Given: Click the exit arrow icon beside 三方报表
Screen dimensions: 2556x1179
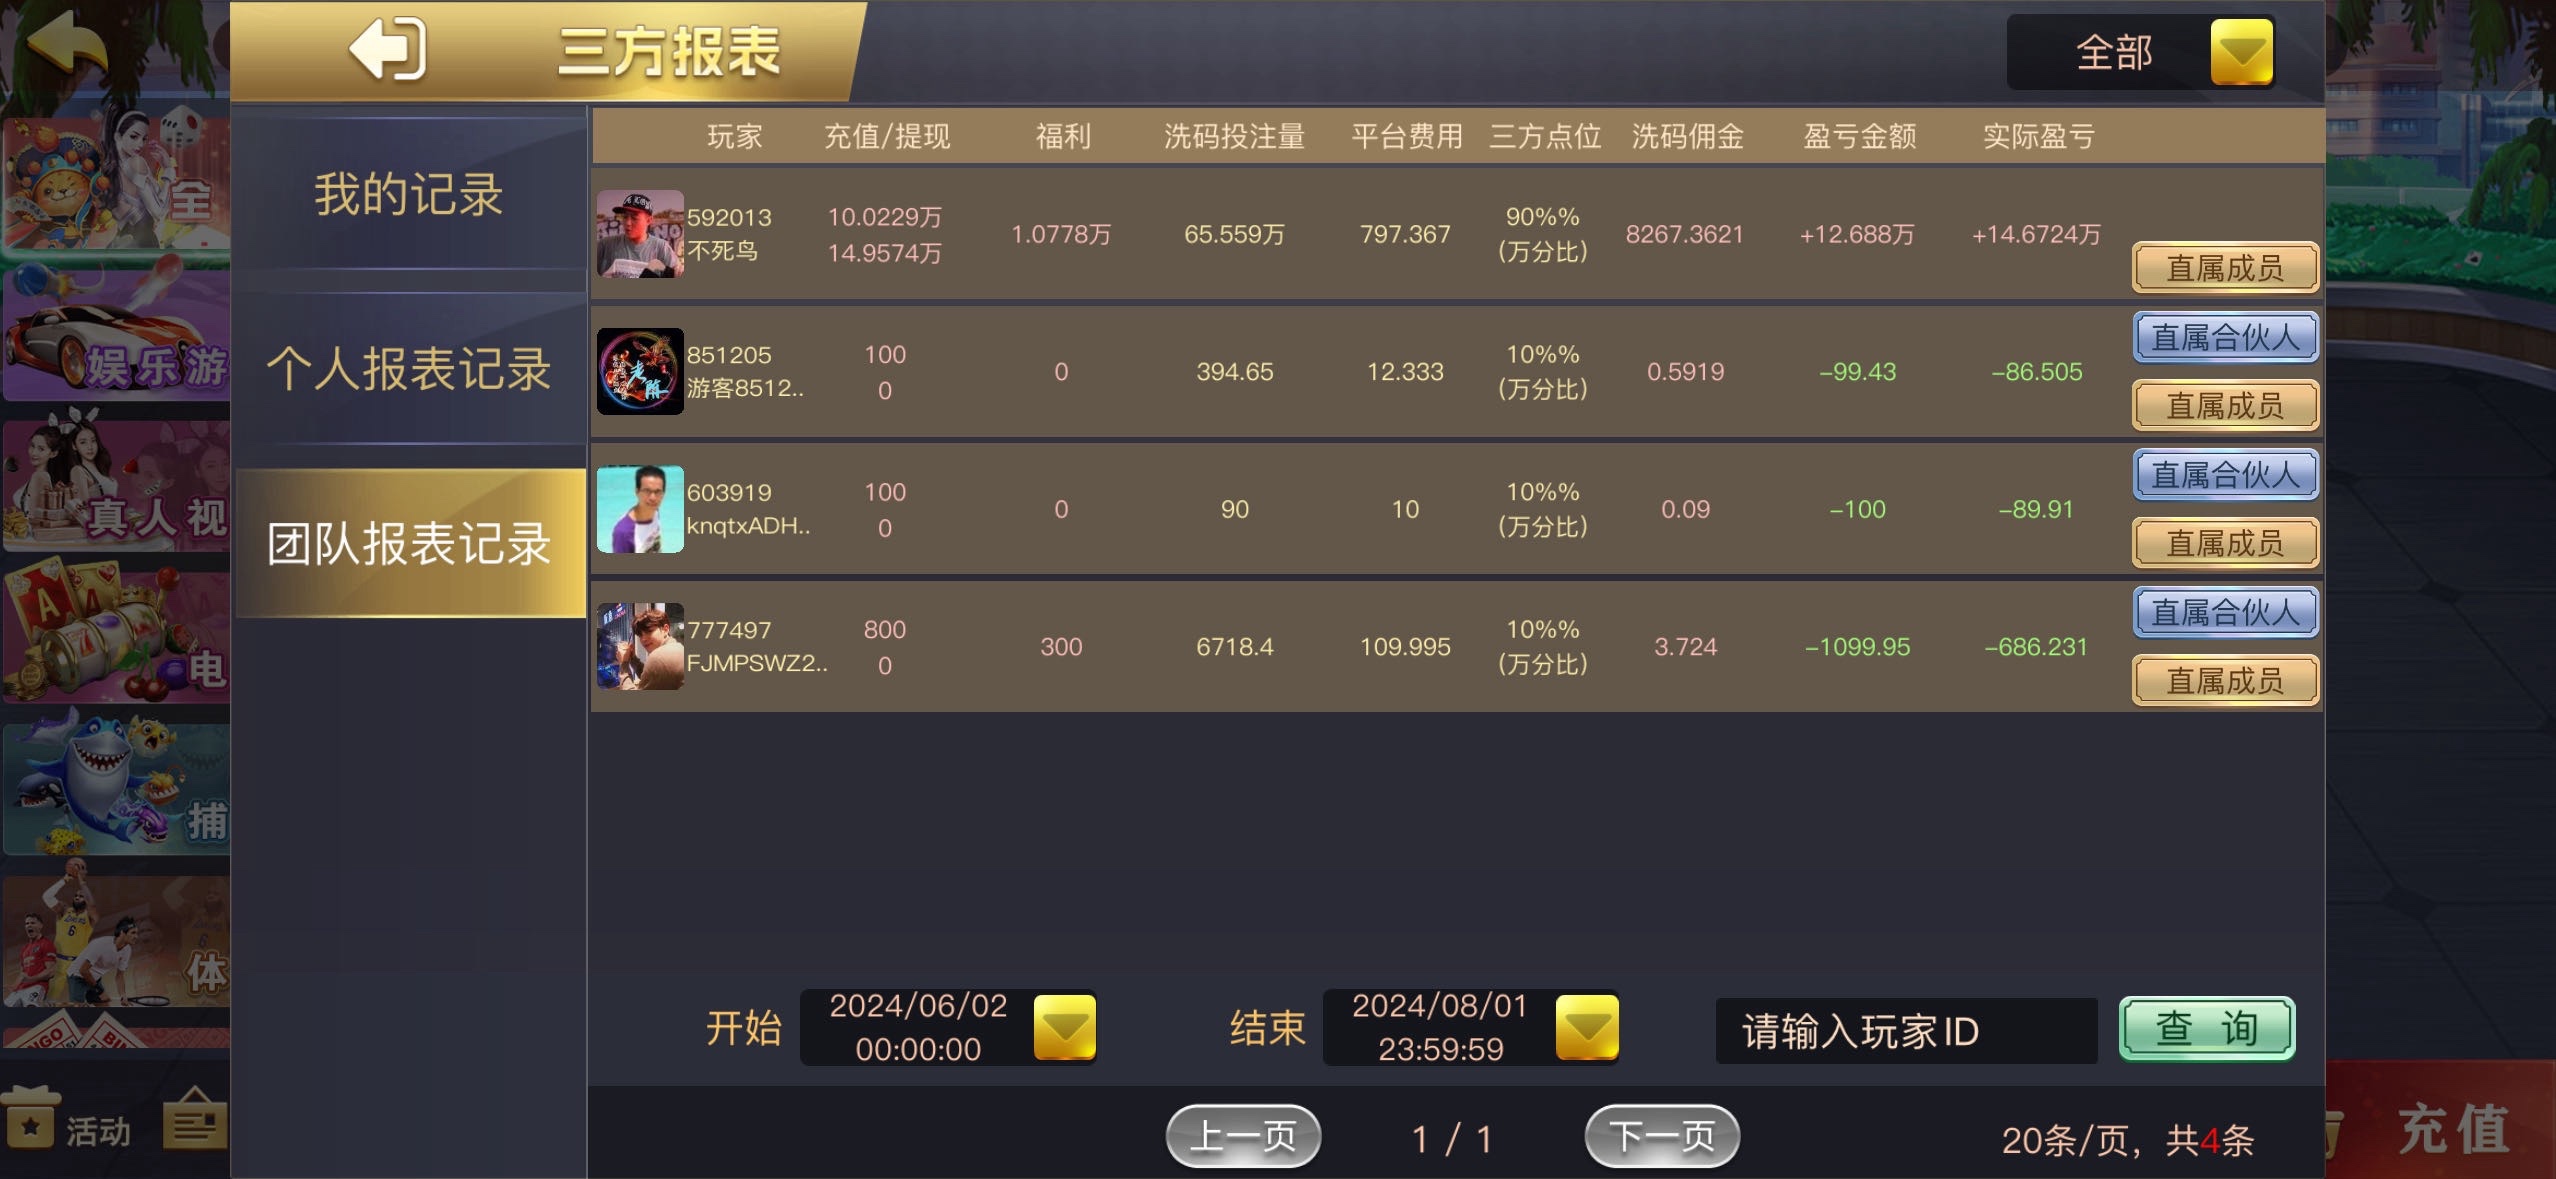Looking at the screenshot, I should [x=388, y=49].
